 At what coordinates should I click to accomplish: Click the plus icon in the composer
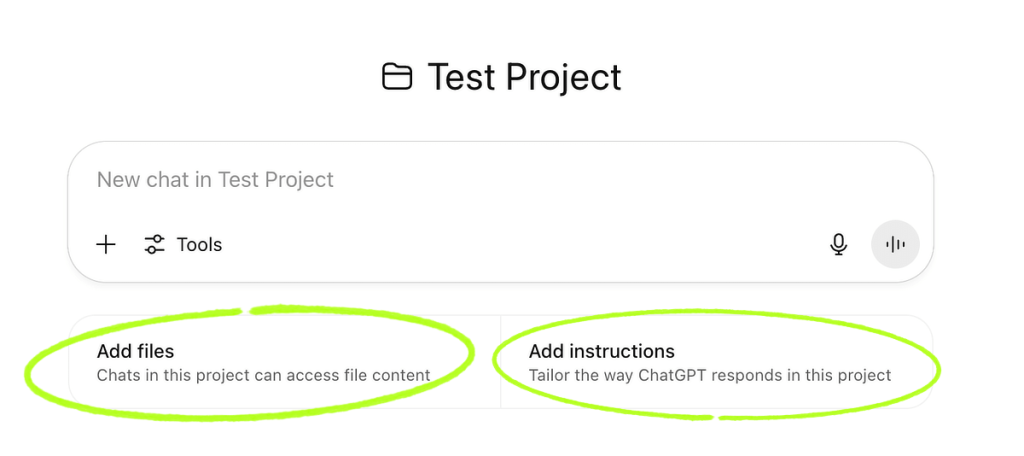click(106, 245)
